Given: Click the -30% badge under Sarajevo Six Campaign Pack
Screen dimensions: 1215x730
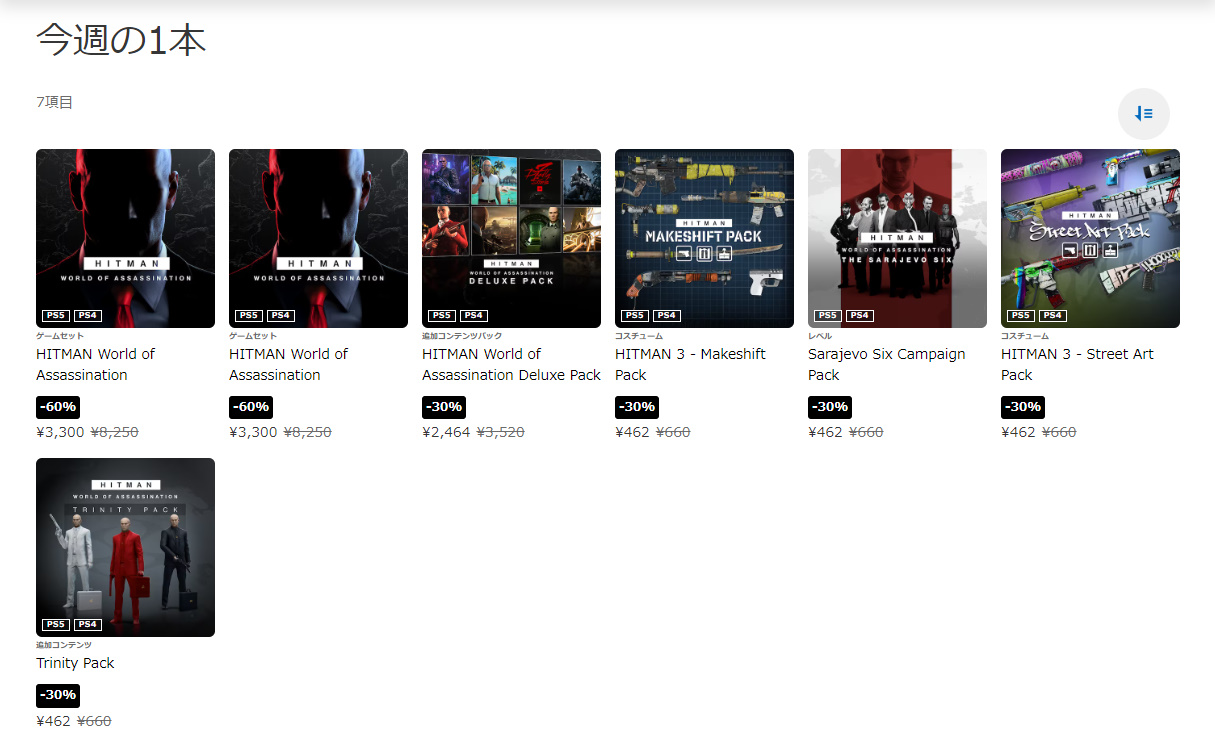Looking at the screenshot, I should [x=830, y=407].
